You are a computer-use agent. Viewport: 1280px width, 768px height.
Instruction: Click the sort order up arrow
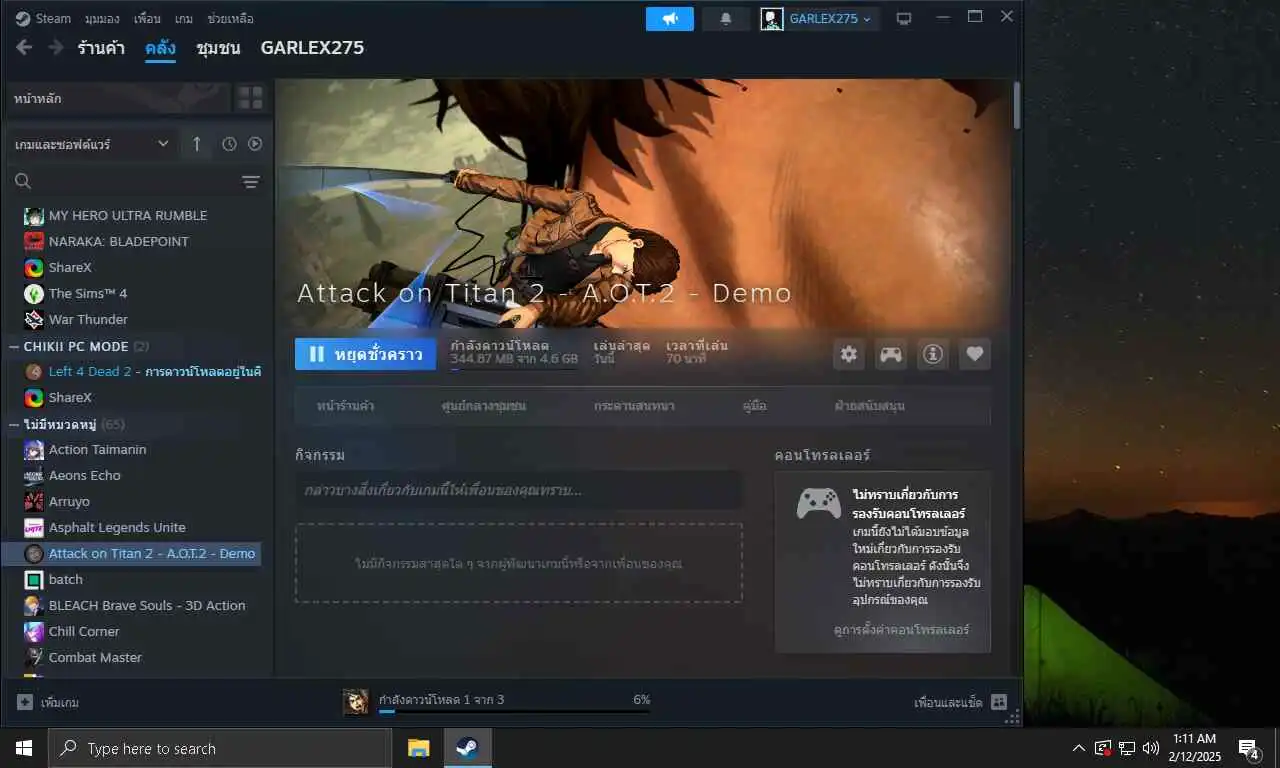pyautogui.click(x=196, y=144)
